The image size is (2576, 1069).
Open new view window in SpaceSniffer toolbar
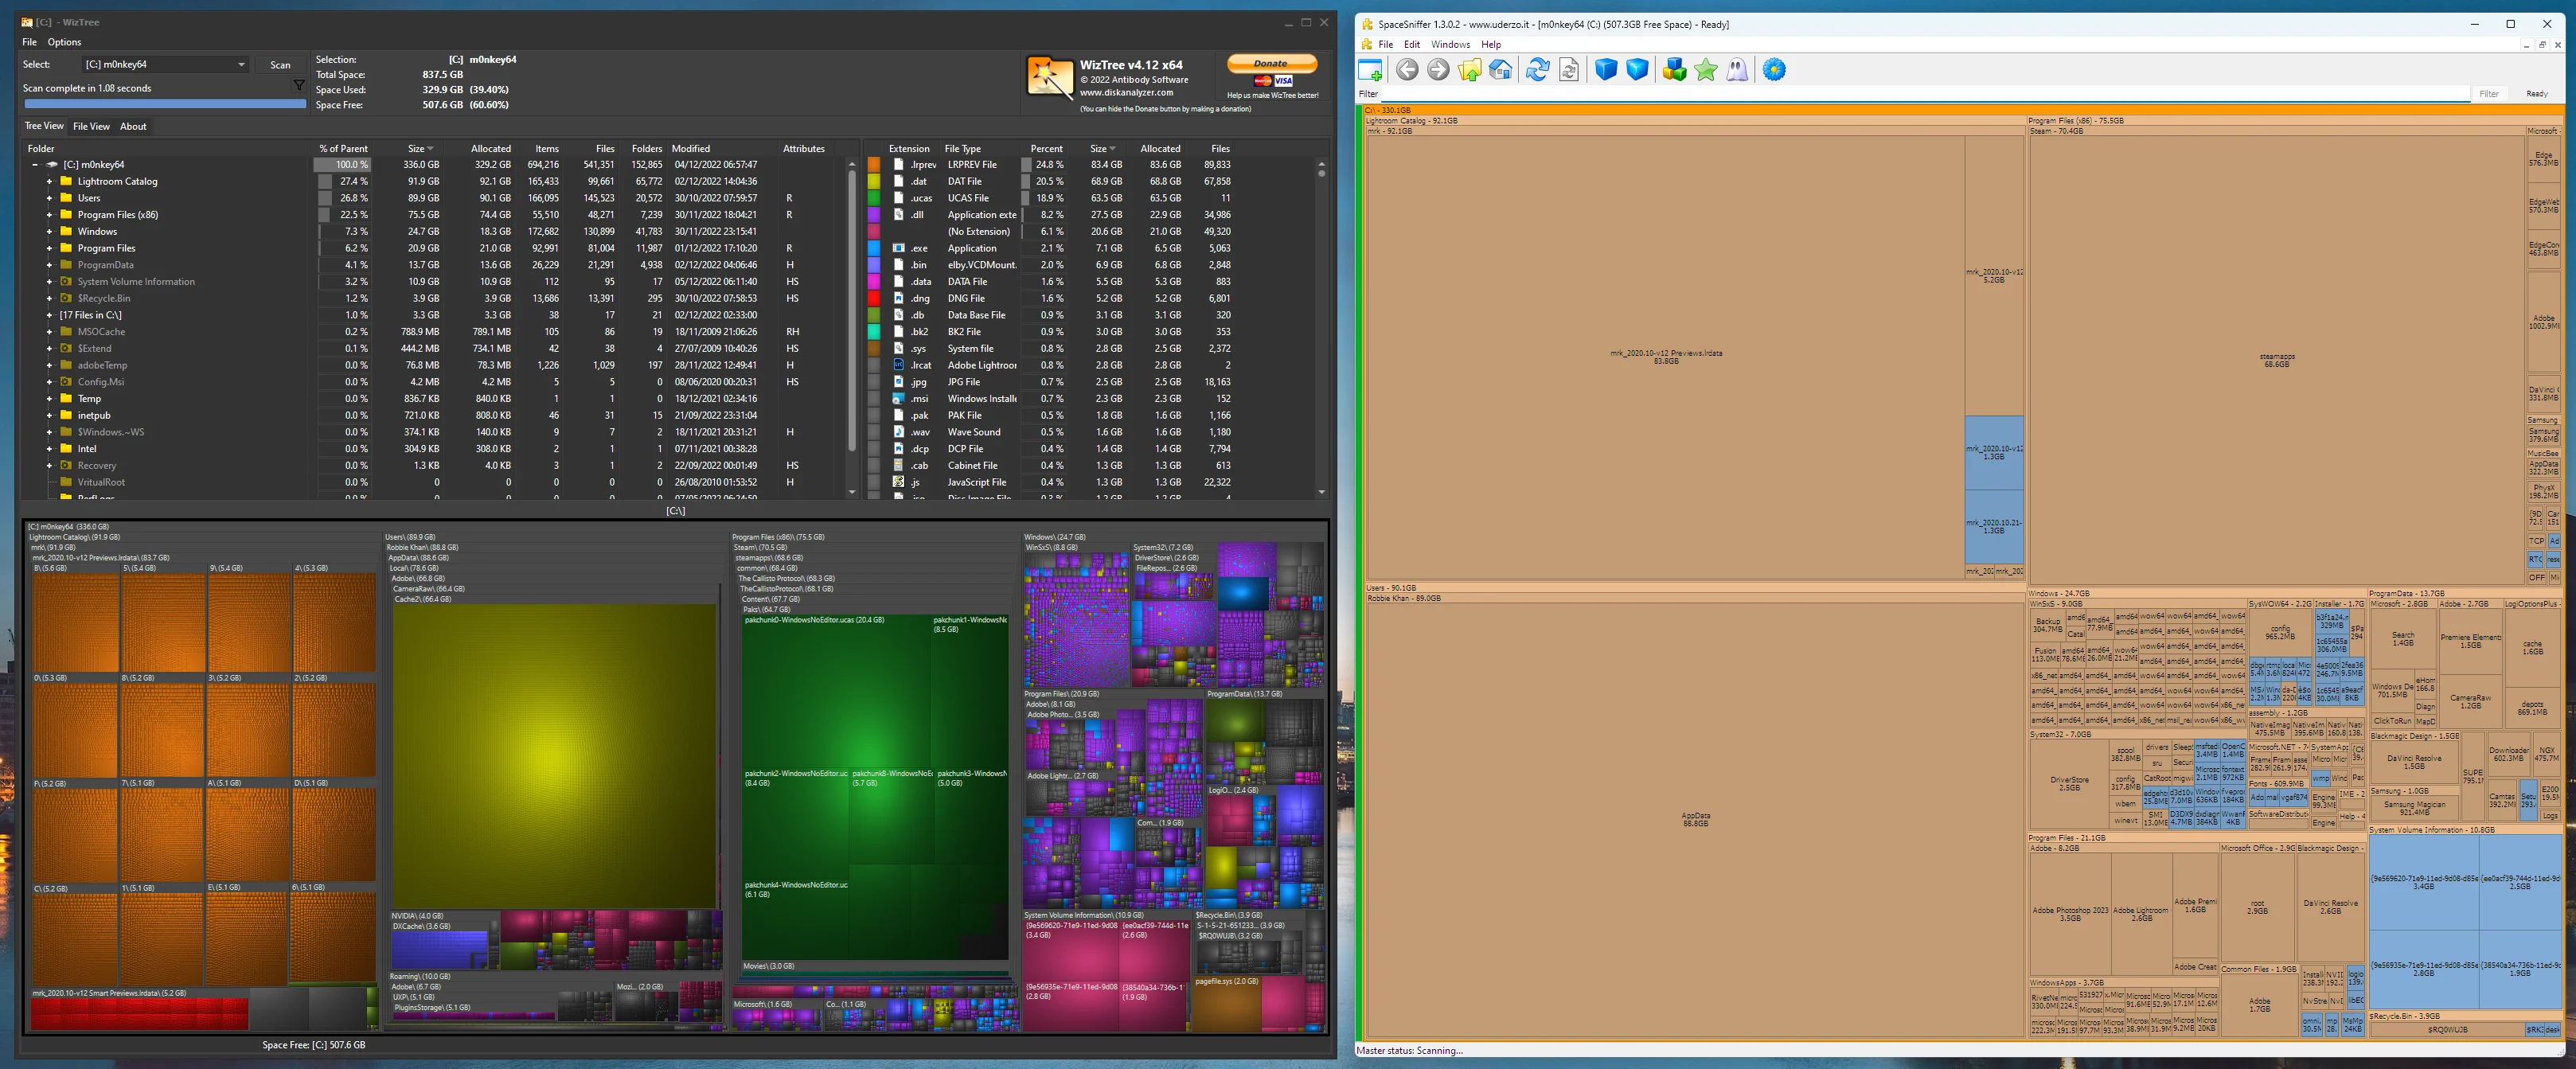pyautogui.click(x=1370, y=70)
